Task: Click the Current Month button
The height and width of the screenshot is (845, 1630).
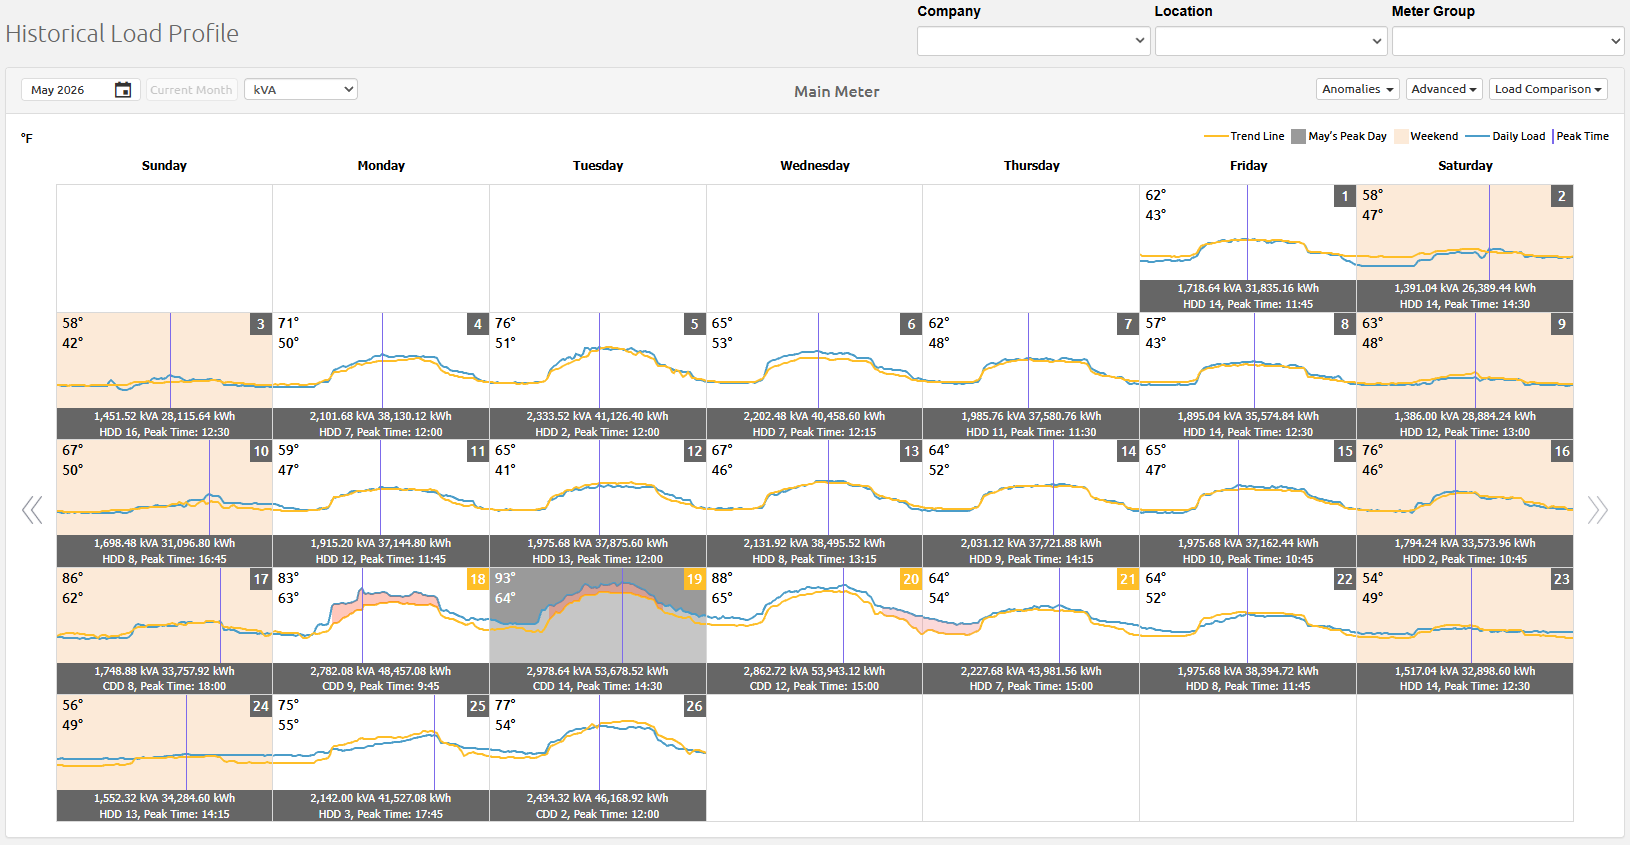Action: 191,89
